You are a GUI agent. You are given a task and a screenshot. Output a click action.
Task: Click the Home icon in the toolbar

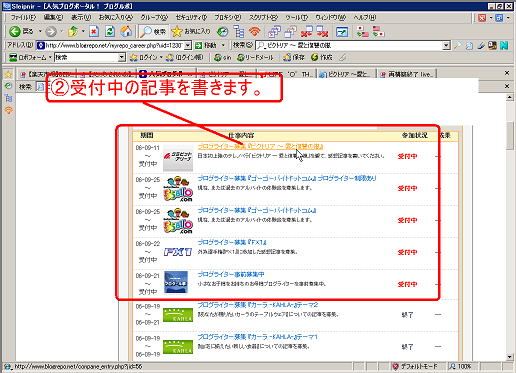[126, 32]
